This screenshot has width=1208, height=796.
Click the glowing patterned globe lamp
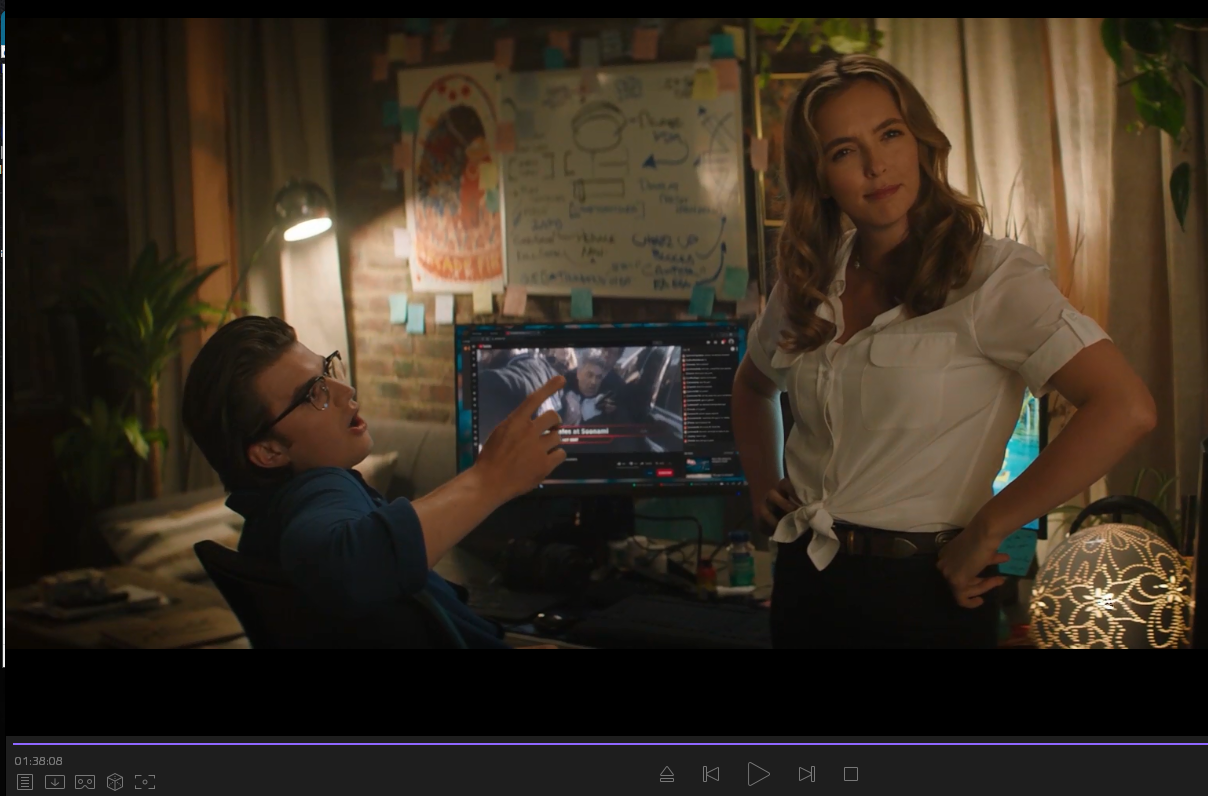[1110, 586]
